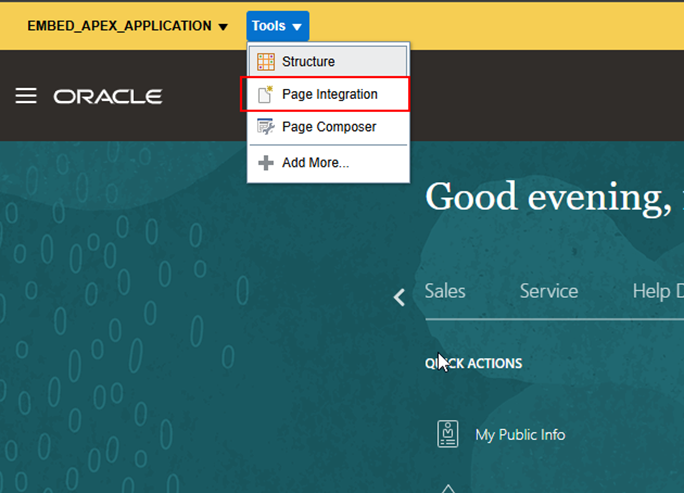The image size is (684, 493).
Task: Click the Page Composer wrench icon
Action: 266,127
